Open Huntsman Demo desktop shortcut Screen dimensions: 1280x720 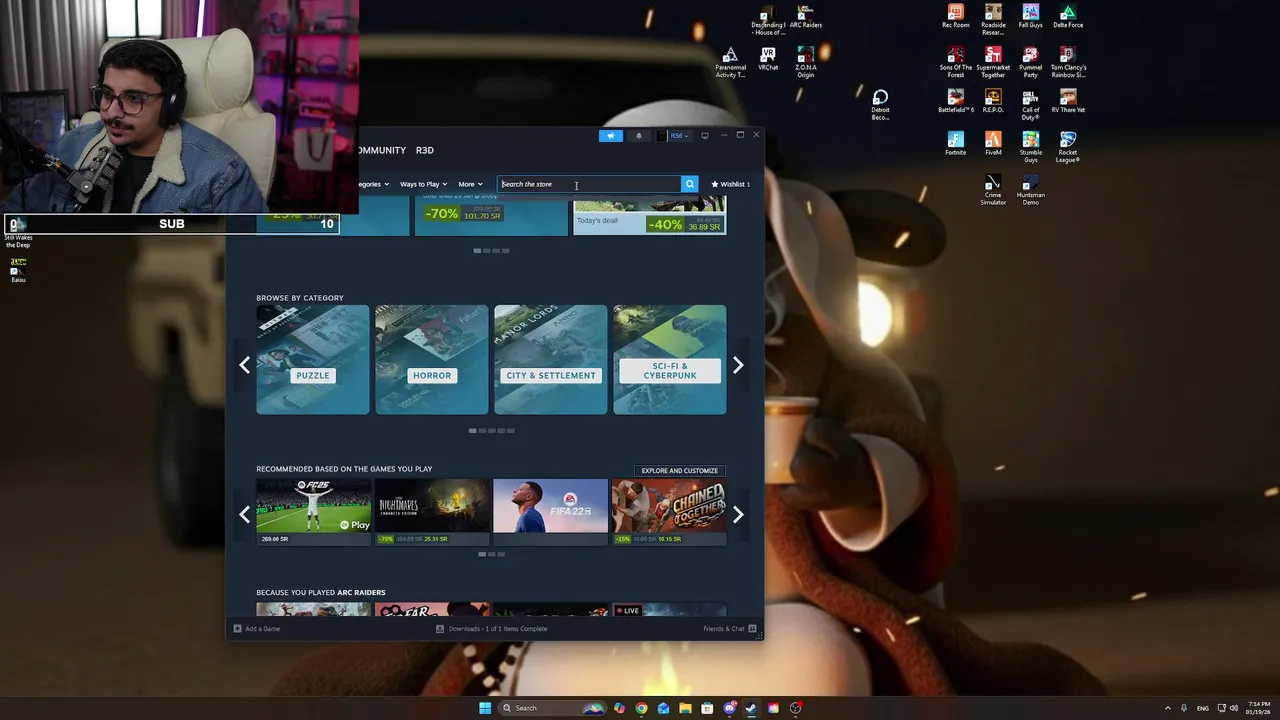1030,190
